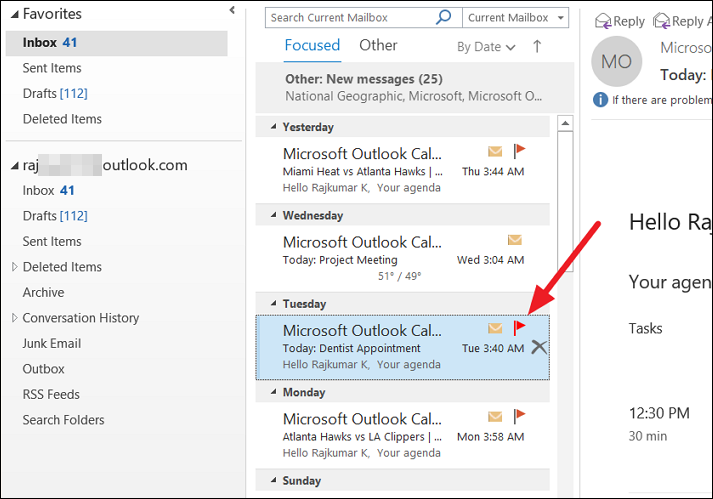Open Inbox 41 under outlook.com account

click(48, 191)
